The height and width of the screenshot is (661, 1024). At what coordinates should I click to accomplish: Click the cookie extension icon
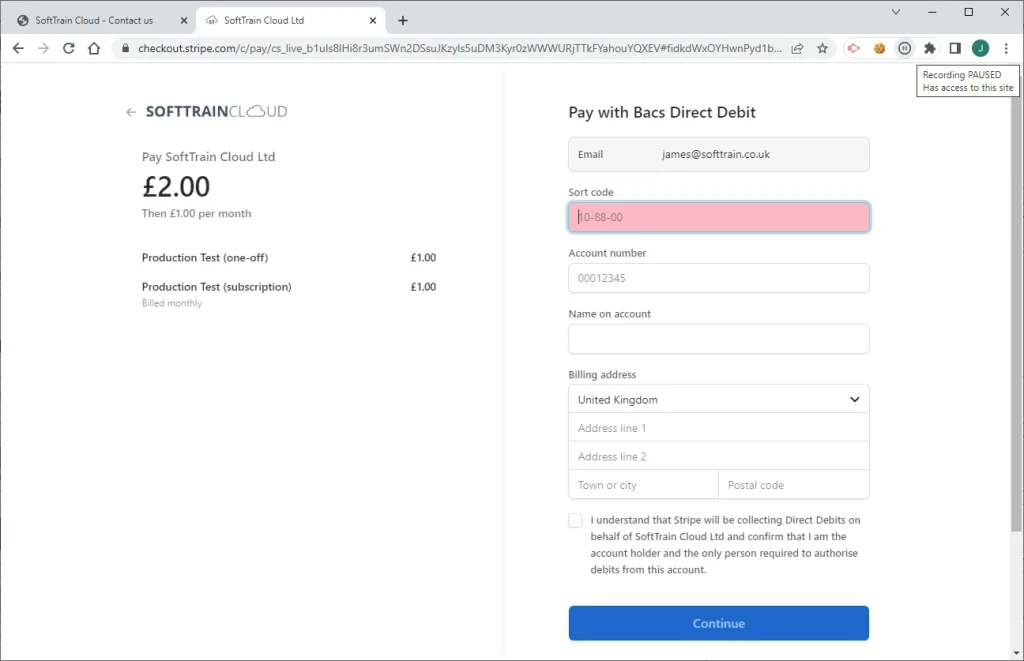878,47
